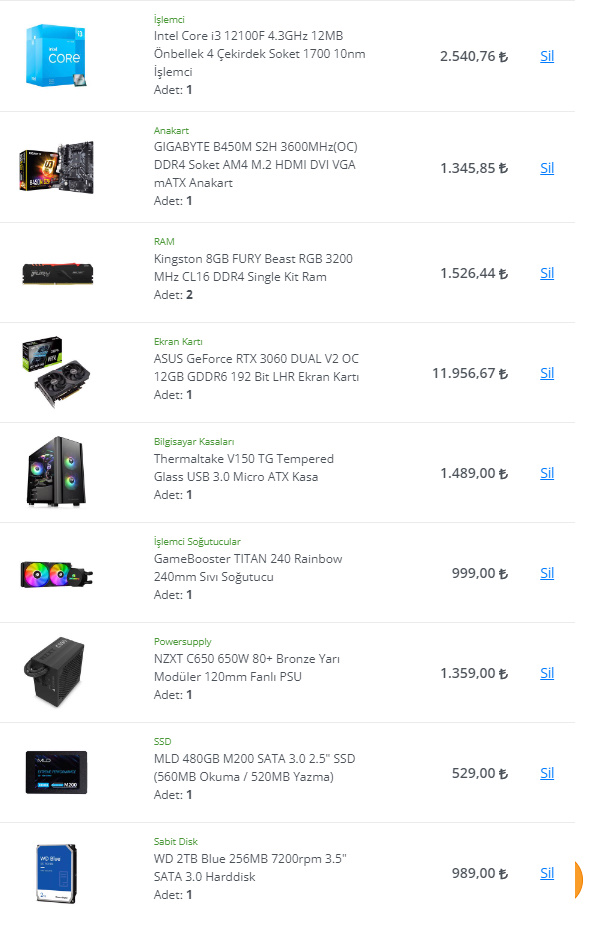Delete the NZXT power supply with Sil
596x929 pixels.
coord(547,673)
